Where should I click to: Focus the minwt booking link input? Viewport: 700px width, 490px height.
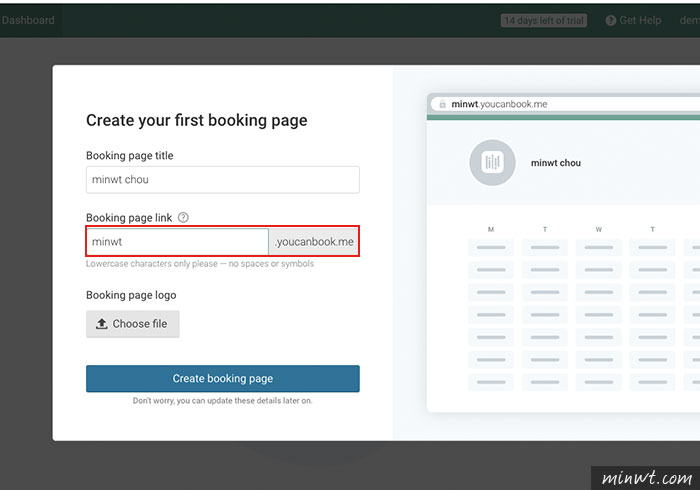tap(177, 241)
